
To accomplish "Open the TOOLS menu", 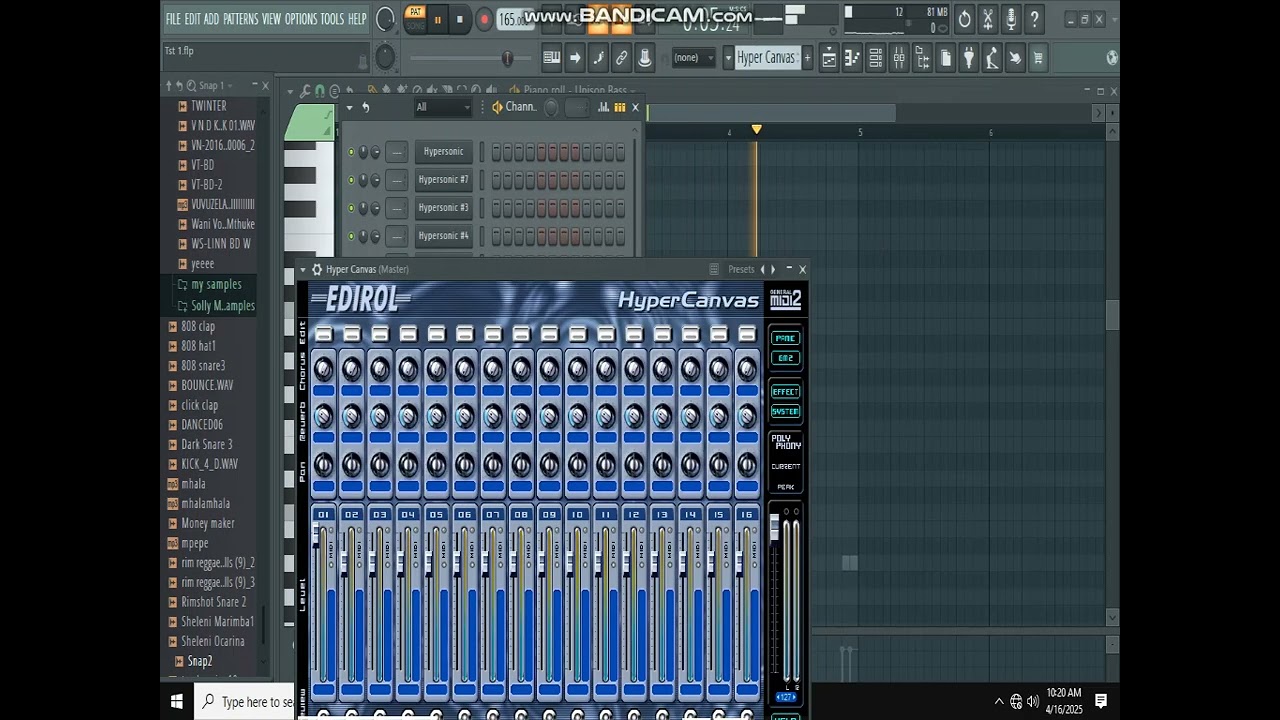I will pos(332,19).
